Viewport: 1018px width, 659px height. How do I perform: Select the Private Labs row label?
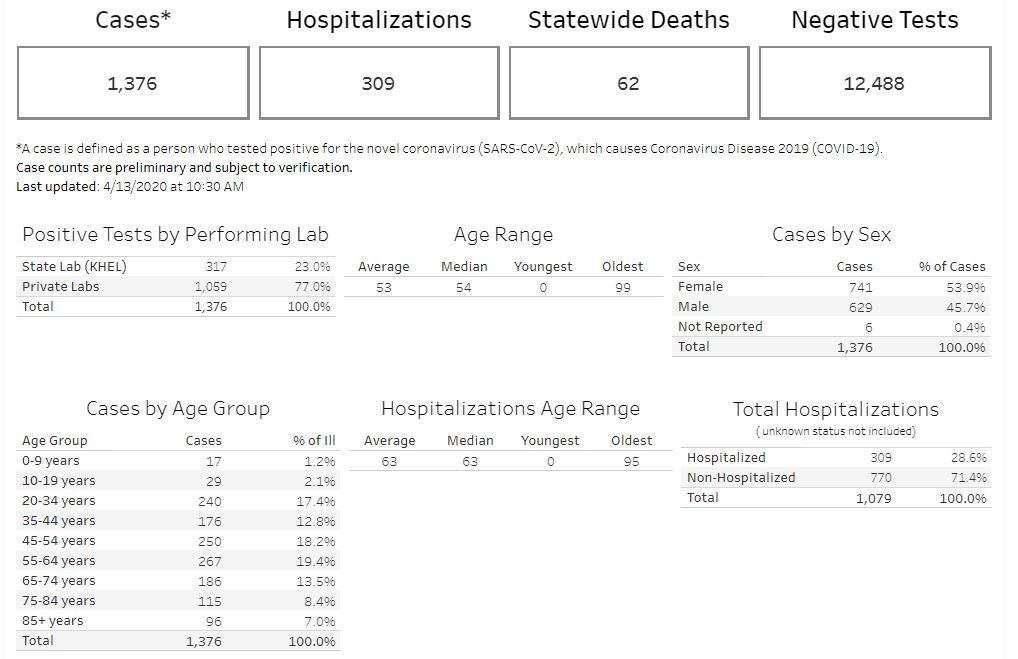pos(61,286)
